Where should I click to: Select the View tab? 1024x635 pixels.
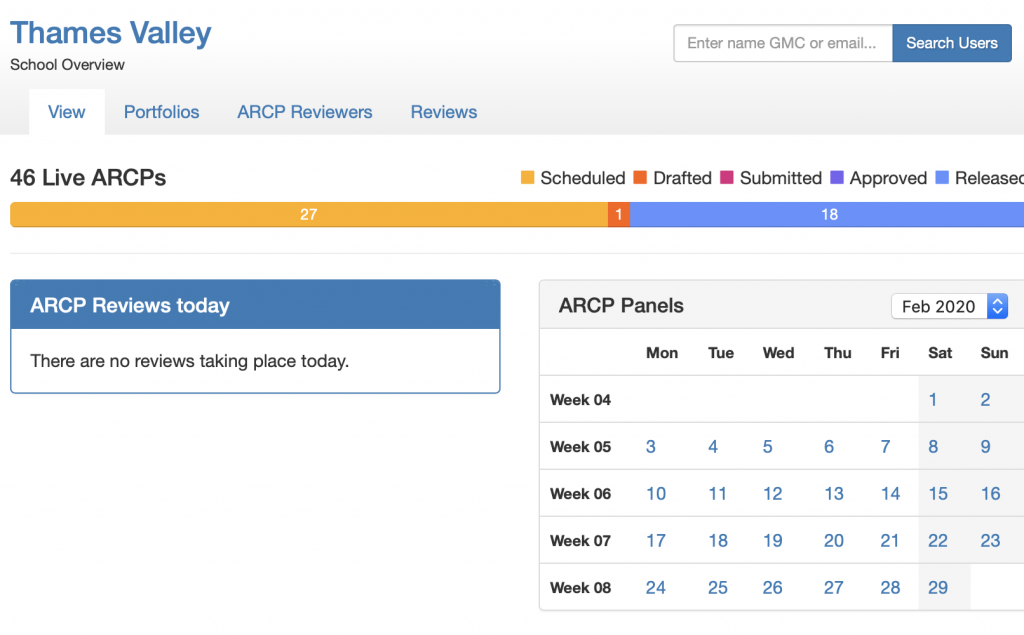click(x=67, y=112)
